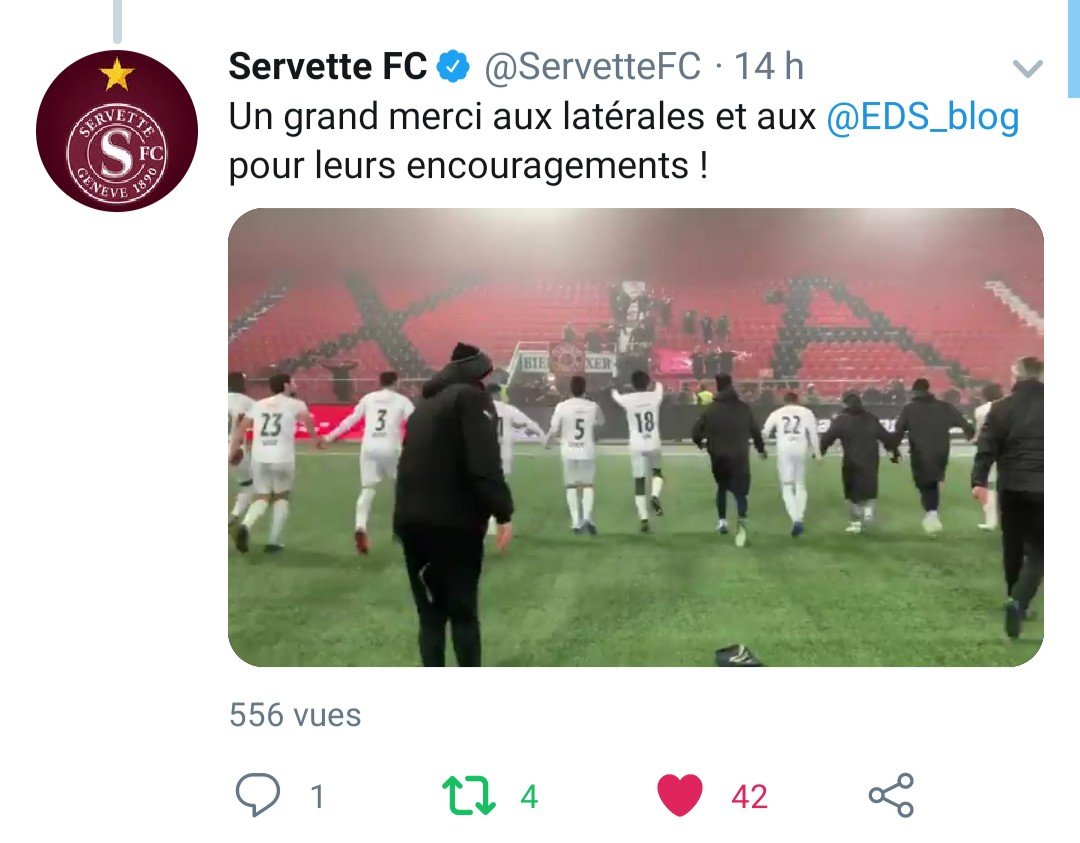Click the thread connector line above avatar
The height and width of the screenshot is (843, 1080).
tap(117, 21)
